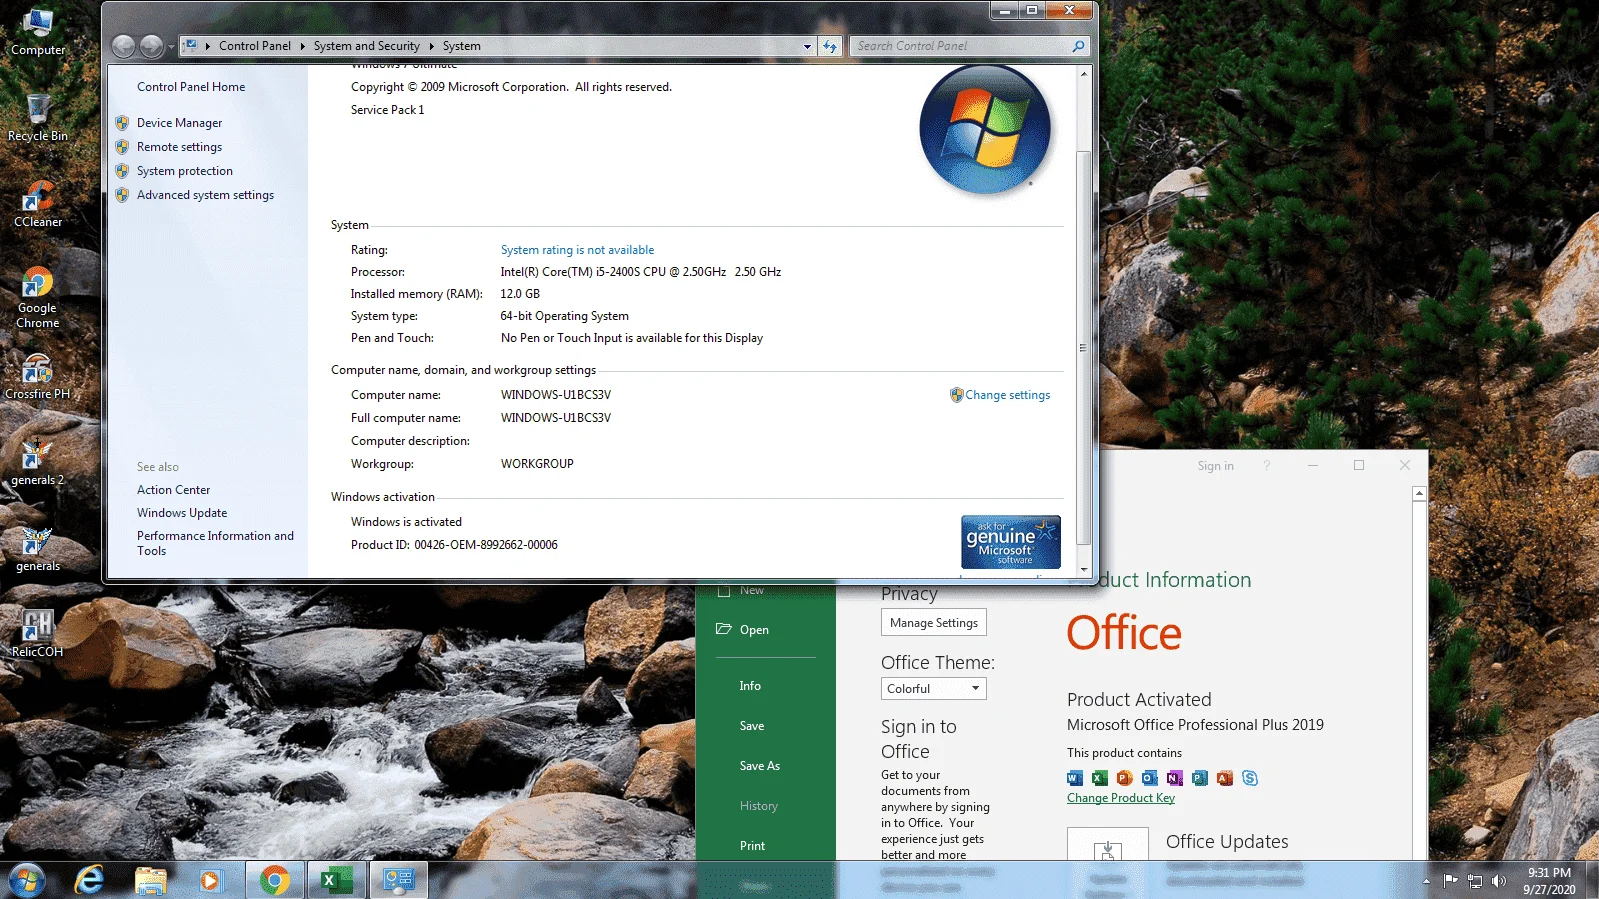1599x899 pixels.
Task: Open Windows Media Player from the taskbar
Action: coord(210,880)
